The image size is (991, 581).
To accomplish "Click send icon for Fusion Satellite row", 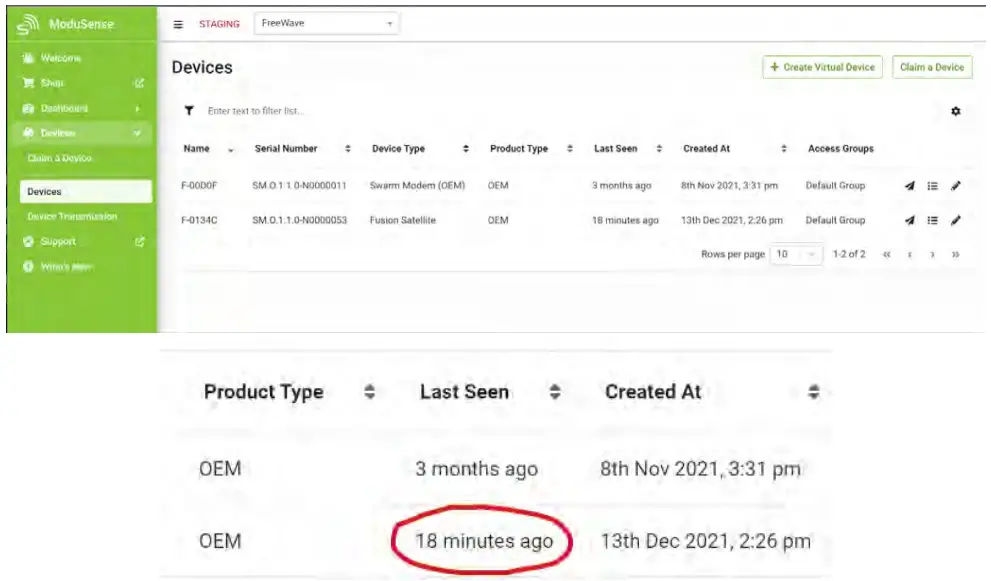I will coord(910,220).
